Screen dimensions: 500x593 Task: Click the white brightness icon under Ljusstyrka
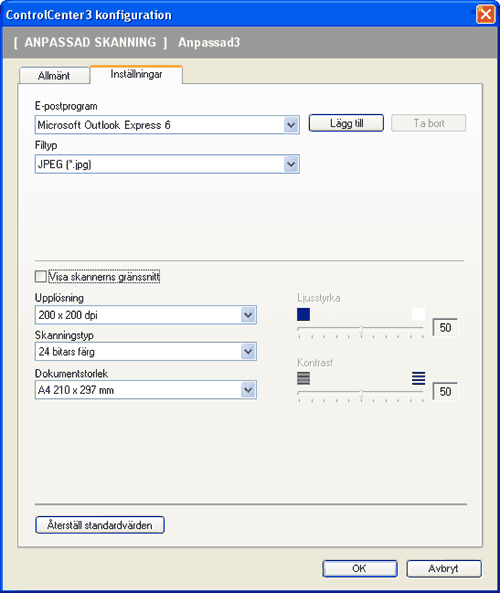pyautogui.click(x=418, y=314)
